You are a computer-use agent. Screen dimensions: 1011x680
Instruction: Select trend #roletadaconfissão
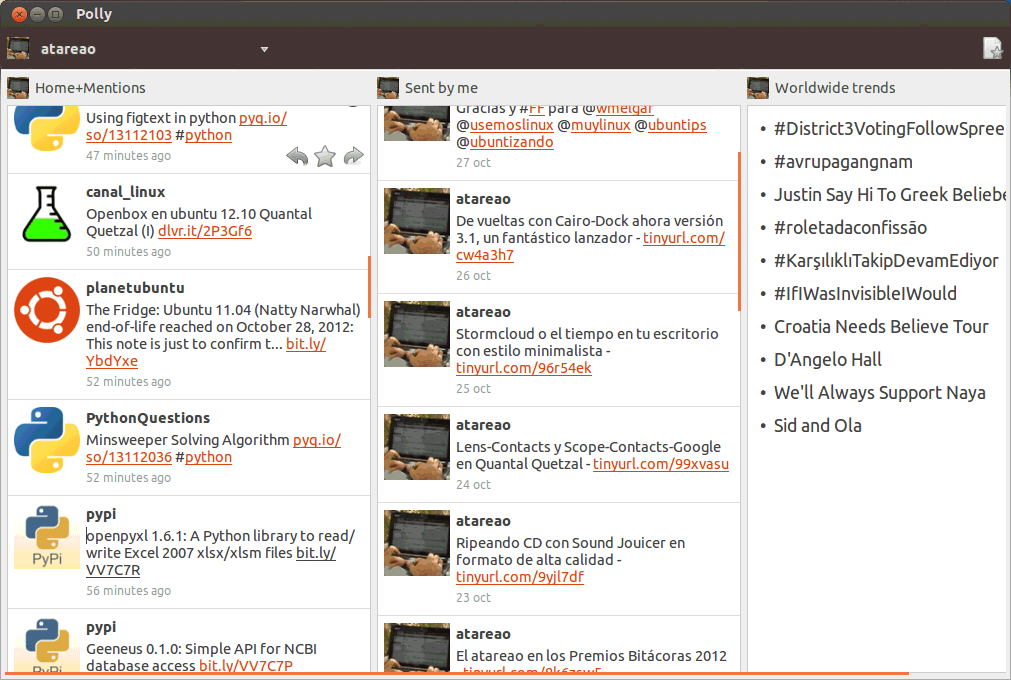[850, 228]
